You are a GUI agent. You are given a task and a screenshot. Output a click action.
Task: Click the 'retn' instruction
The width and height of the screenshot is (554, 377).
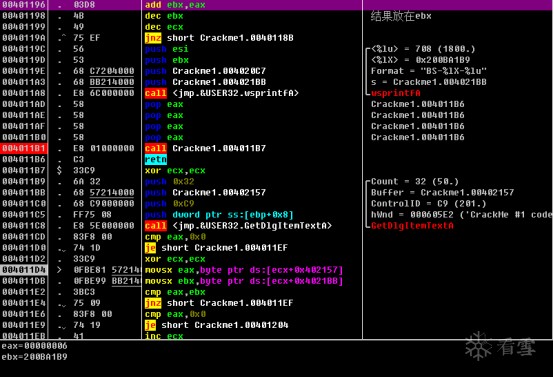155,159
